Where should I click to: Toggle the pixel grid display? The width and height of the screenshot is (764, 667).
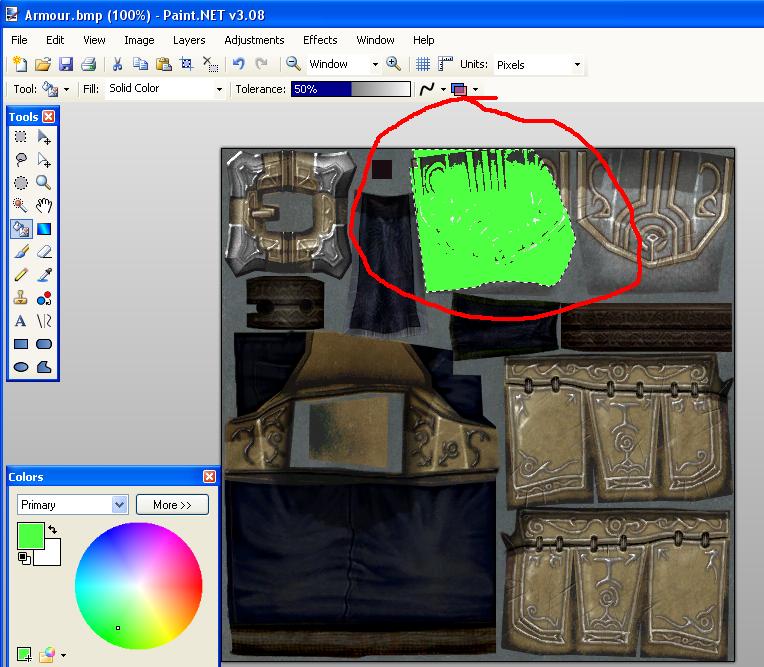tap(423, 64)
